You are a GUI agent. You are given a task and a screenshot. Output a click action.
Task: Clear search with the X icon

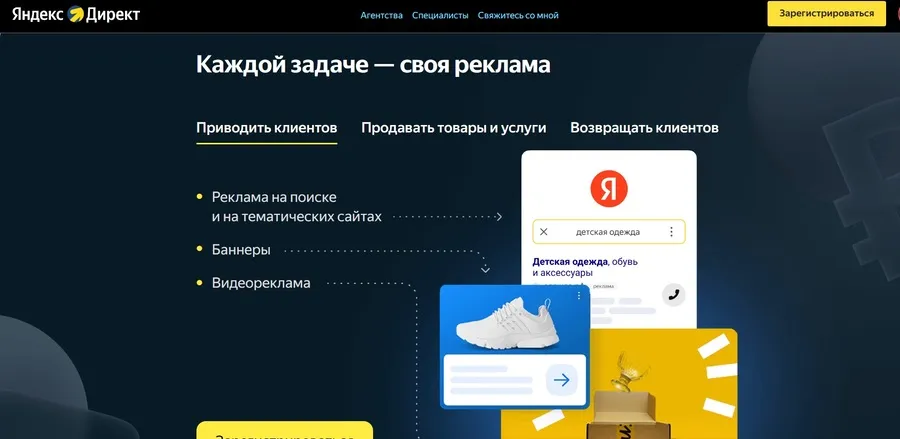click(544, 232)
